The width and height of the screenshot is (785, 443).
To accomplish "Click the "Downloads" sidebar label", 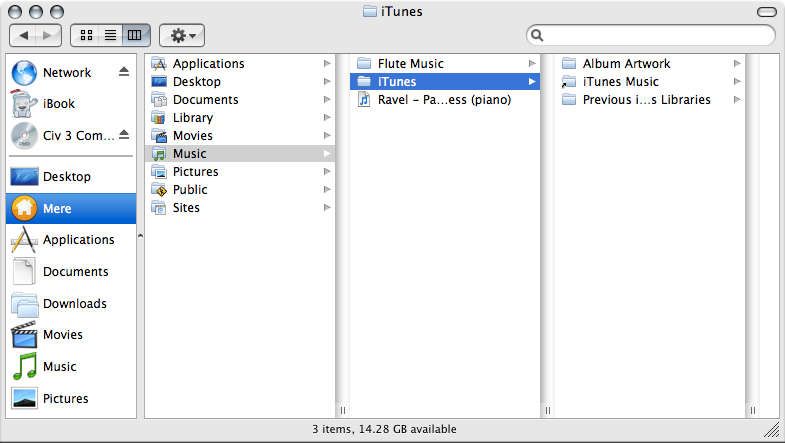I will click(x=75, y=303).
